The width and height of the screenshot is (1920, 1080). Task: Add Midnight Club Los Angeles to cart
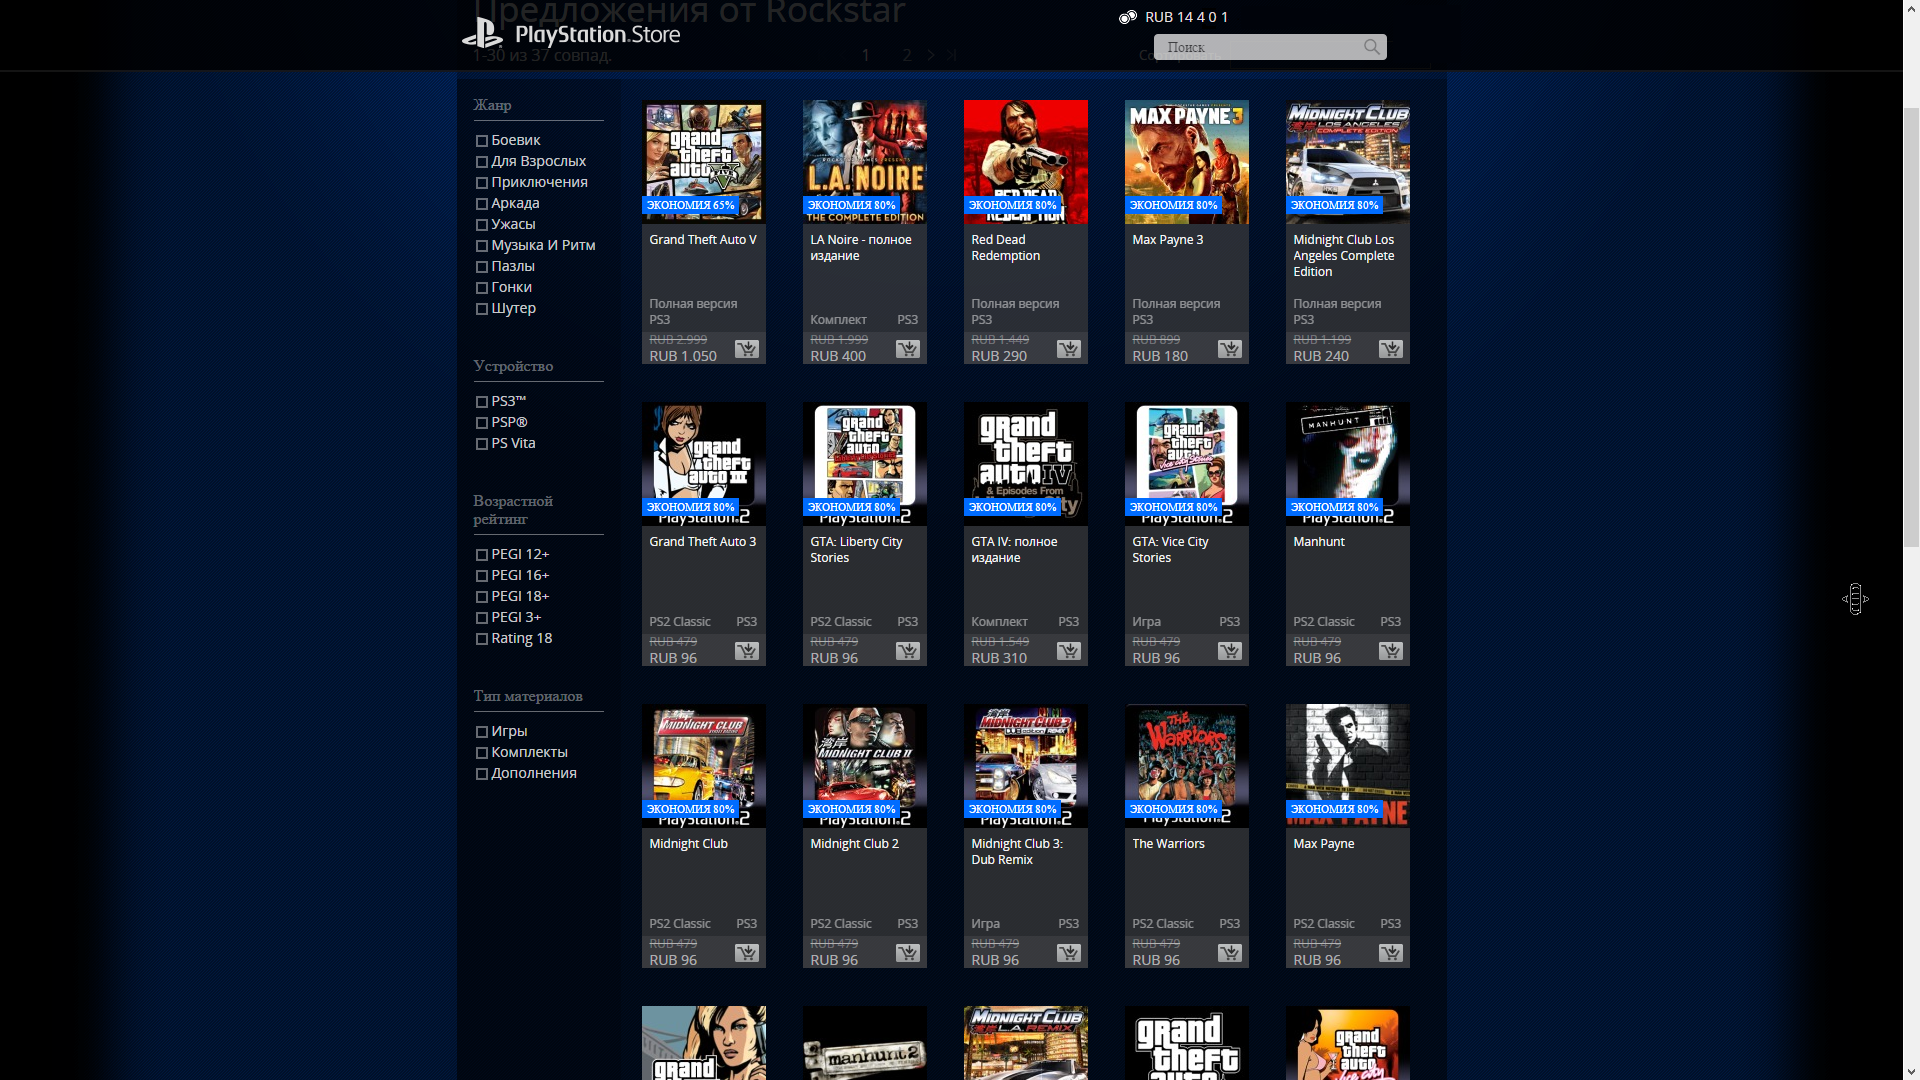click(1390, 349)
